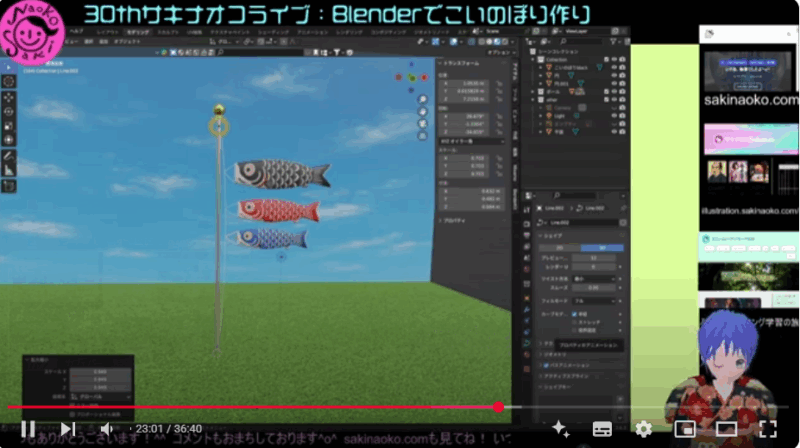Screen dimensions: 800x448
Task: Enable miniplayer mode
Action: 685,429
